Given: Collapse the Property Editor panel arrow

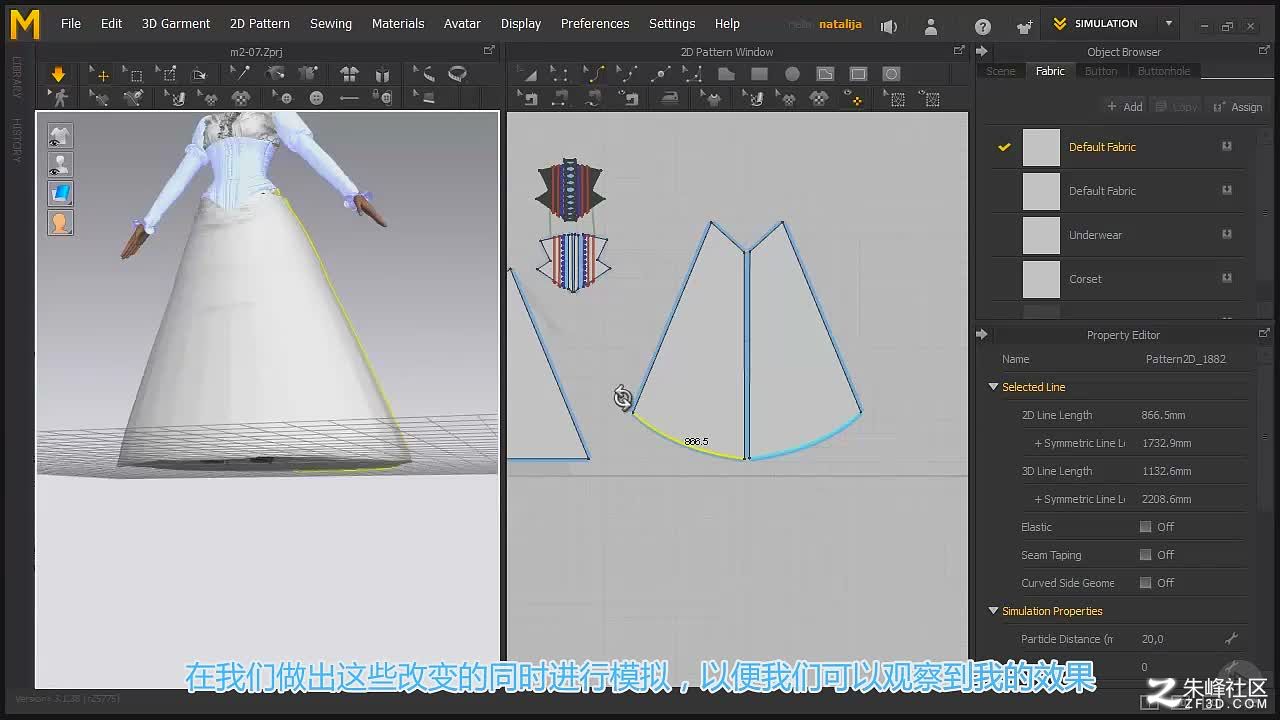Looking at the screenshot, I should click(x=982, y=335).
